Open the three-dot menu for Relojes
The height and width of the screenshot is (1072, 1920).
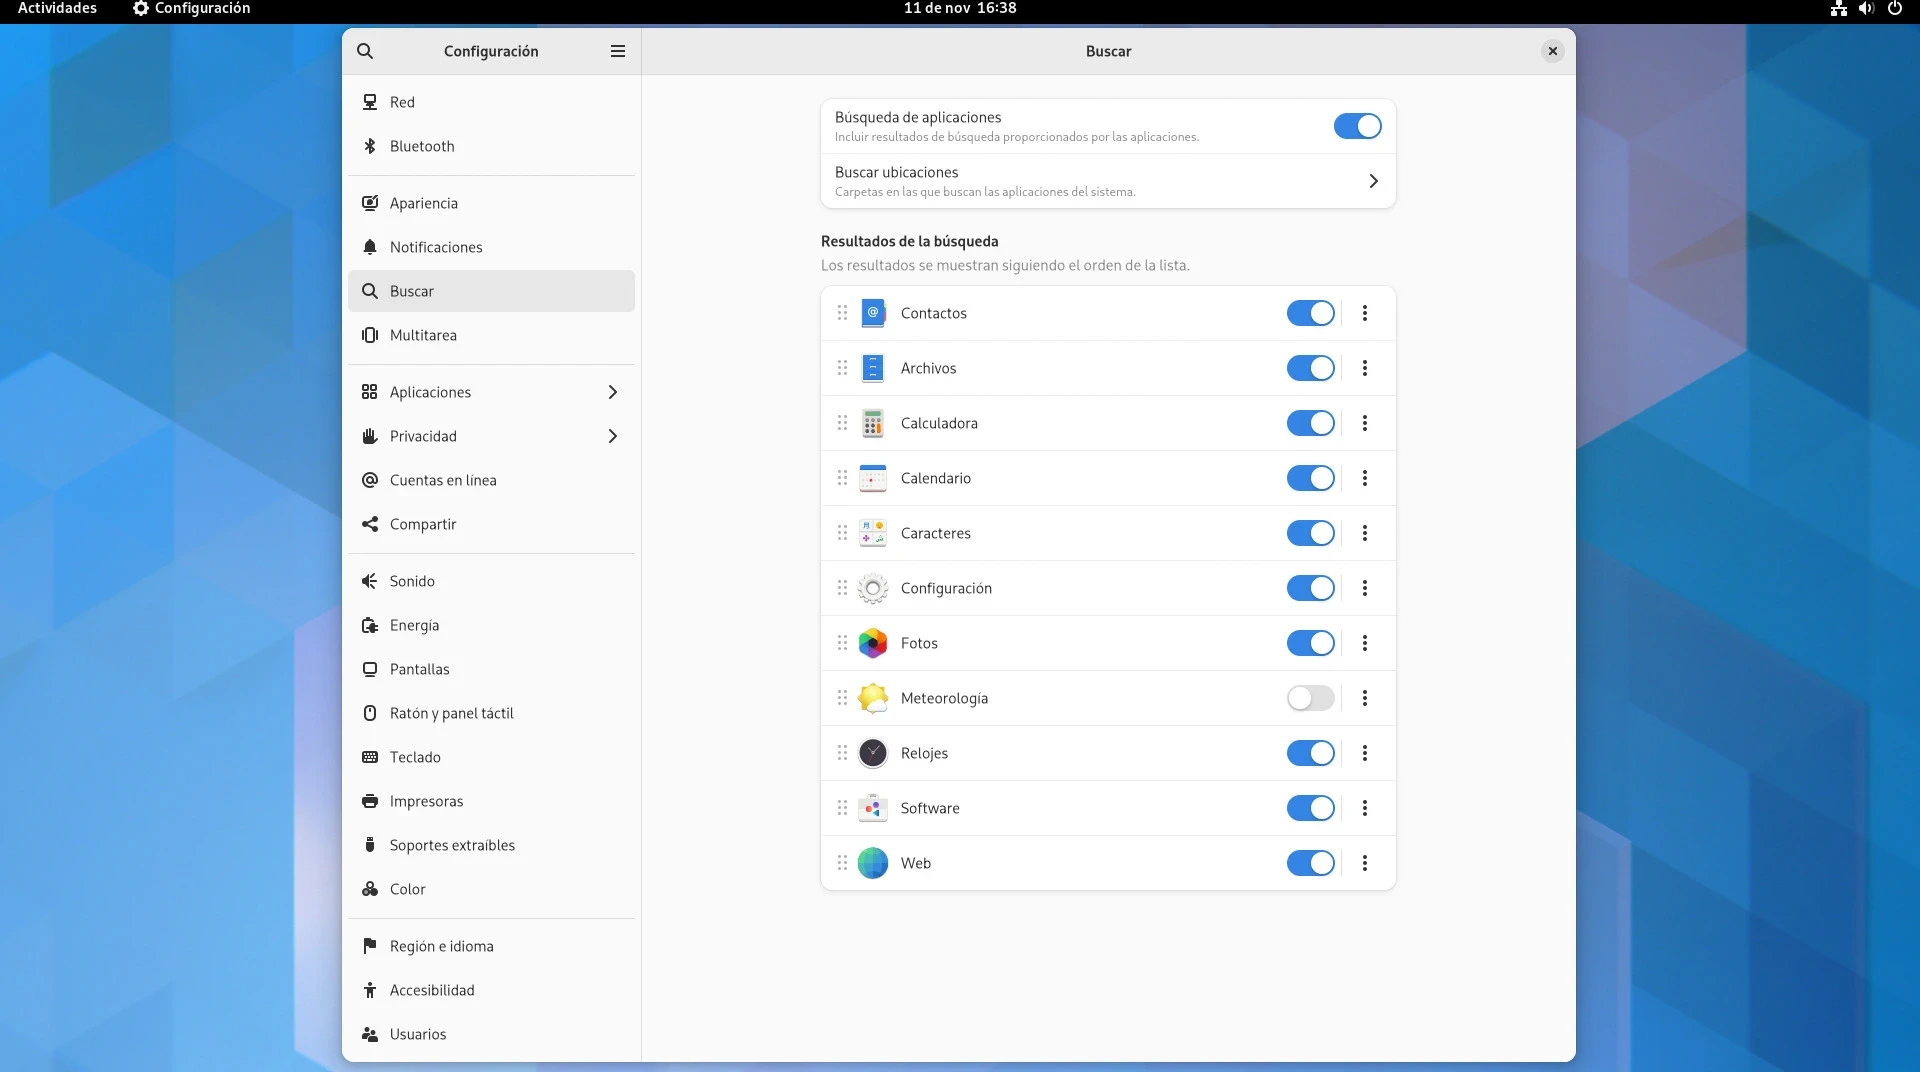point(1364,753)
